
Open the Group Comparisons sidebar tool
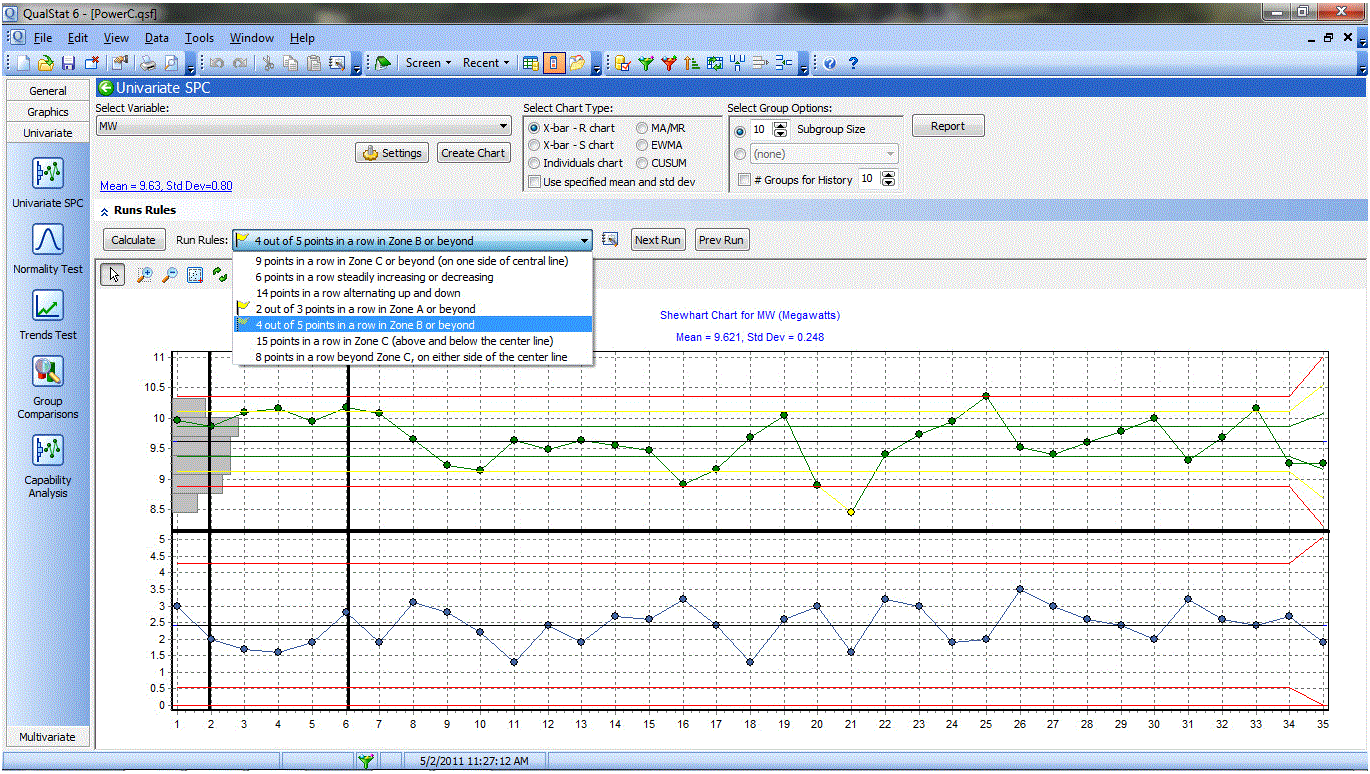click(48, 387)
